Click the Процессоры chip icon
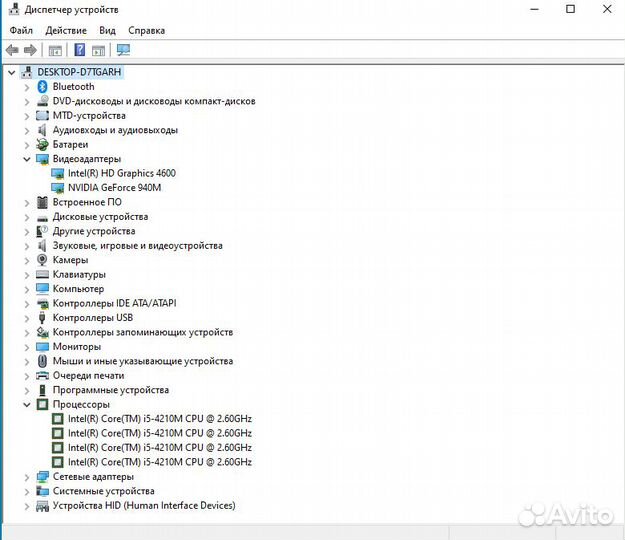 [x=42, y=405]
